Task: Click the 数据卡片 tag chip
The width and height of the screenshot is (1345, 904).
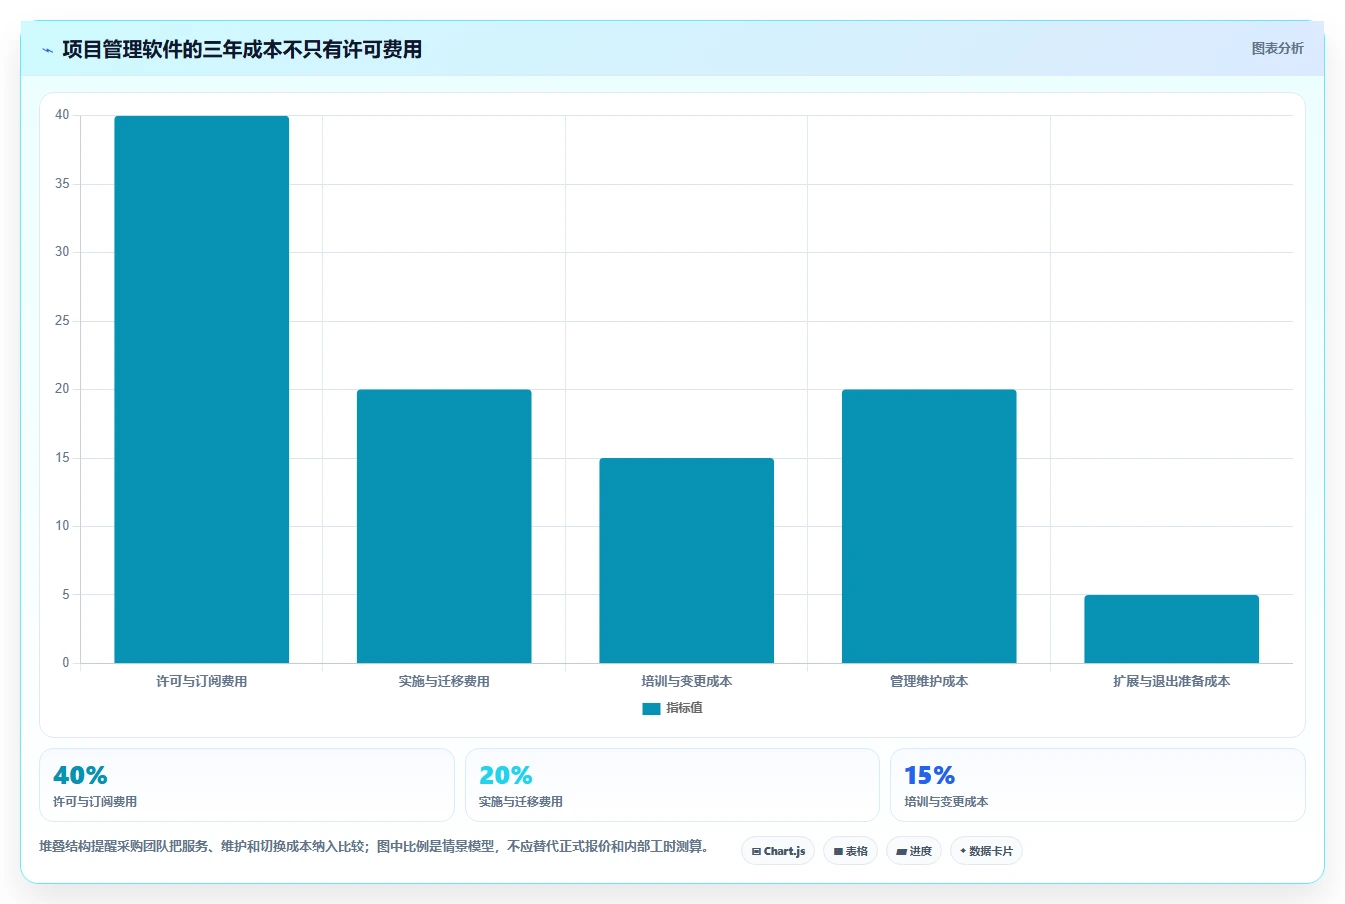Action: coord(986,851)
